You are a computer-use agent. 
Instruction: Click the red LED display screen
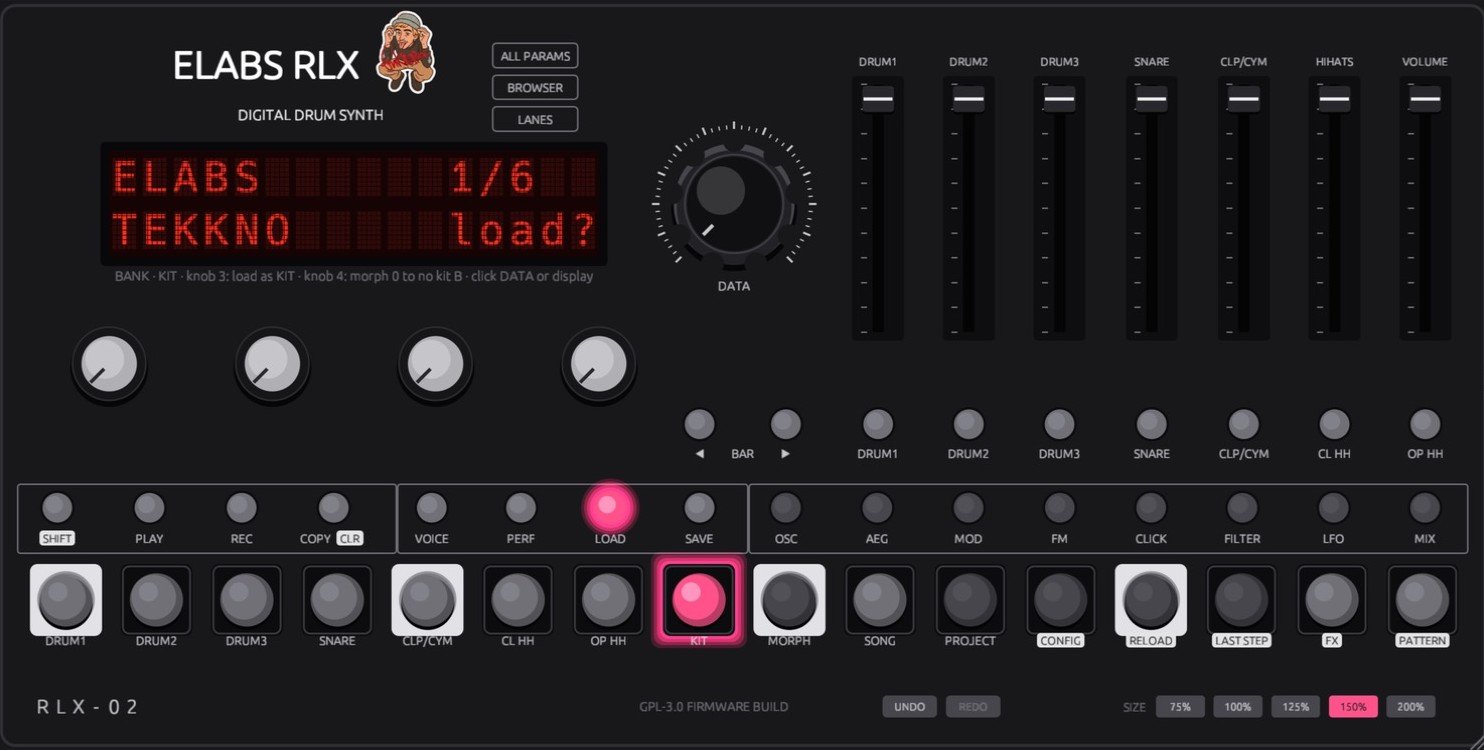(354, 204)
